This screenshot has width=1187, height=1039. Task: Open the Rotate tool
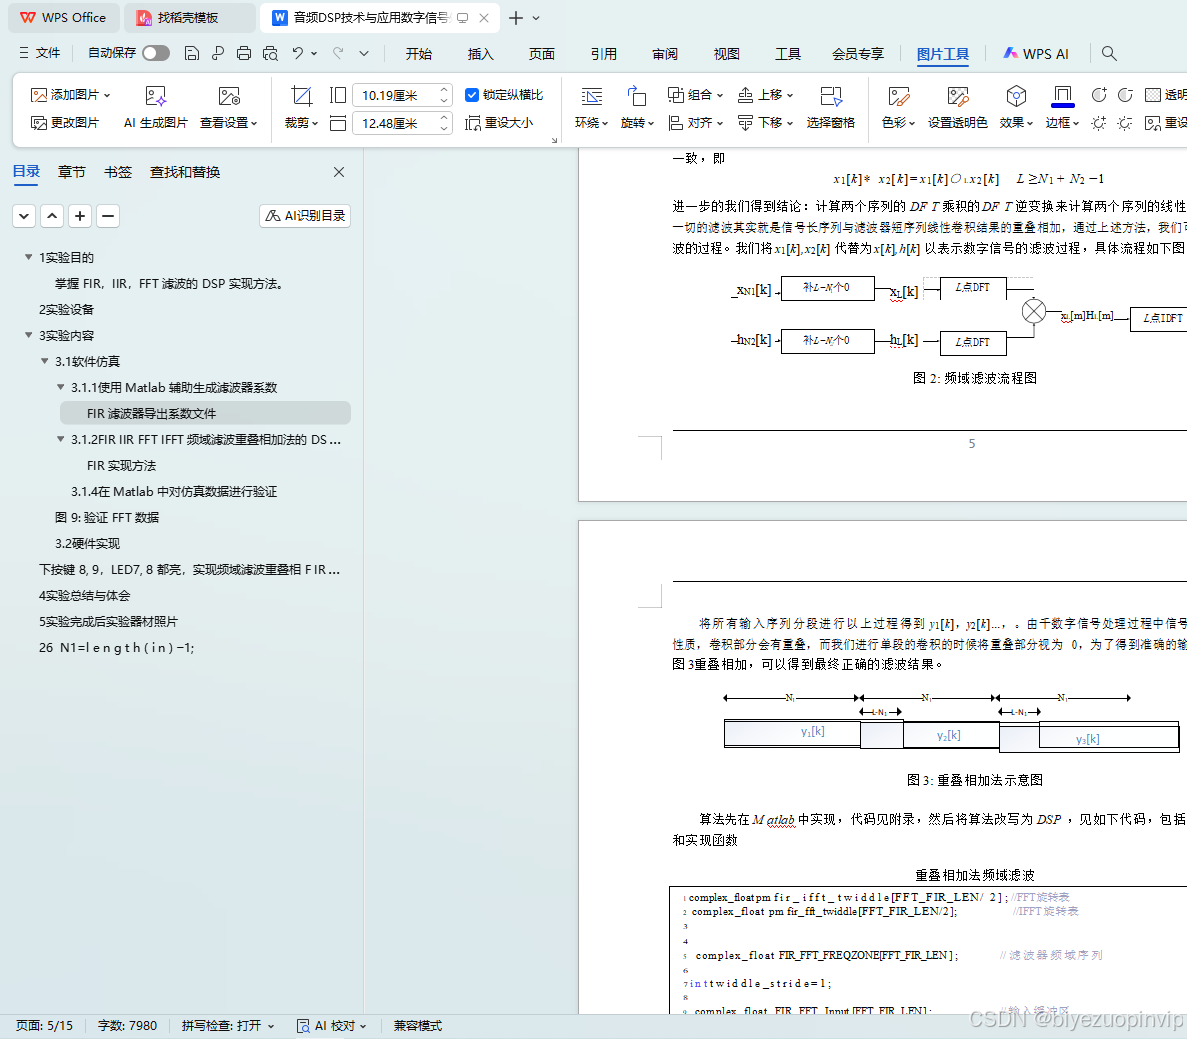(637, 108)
